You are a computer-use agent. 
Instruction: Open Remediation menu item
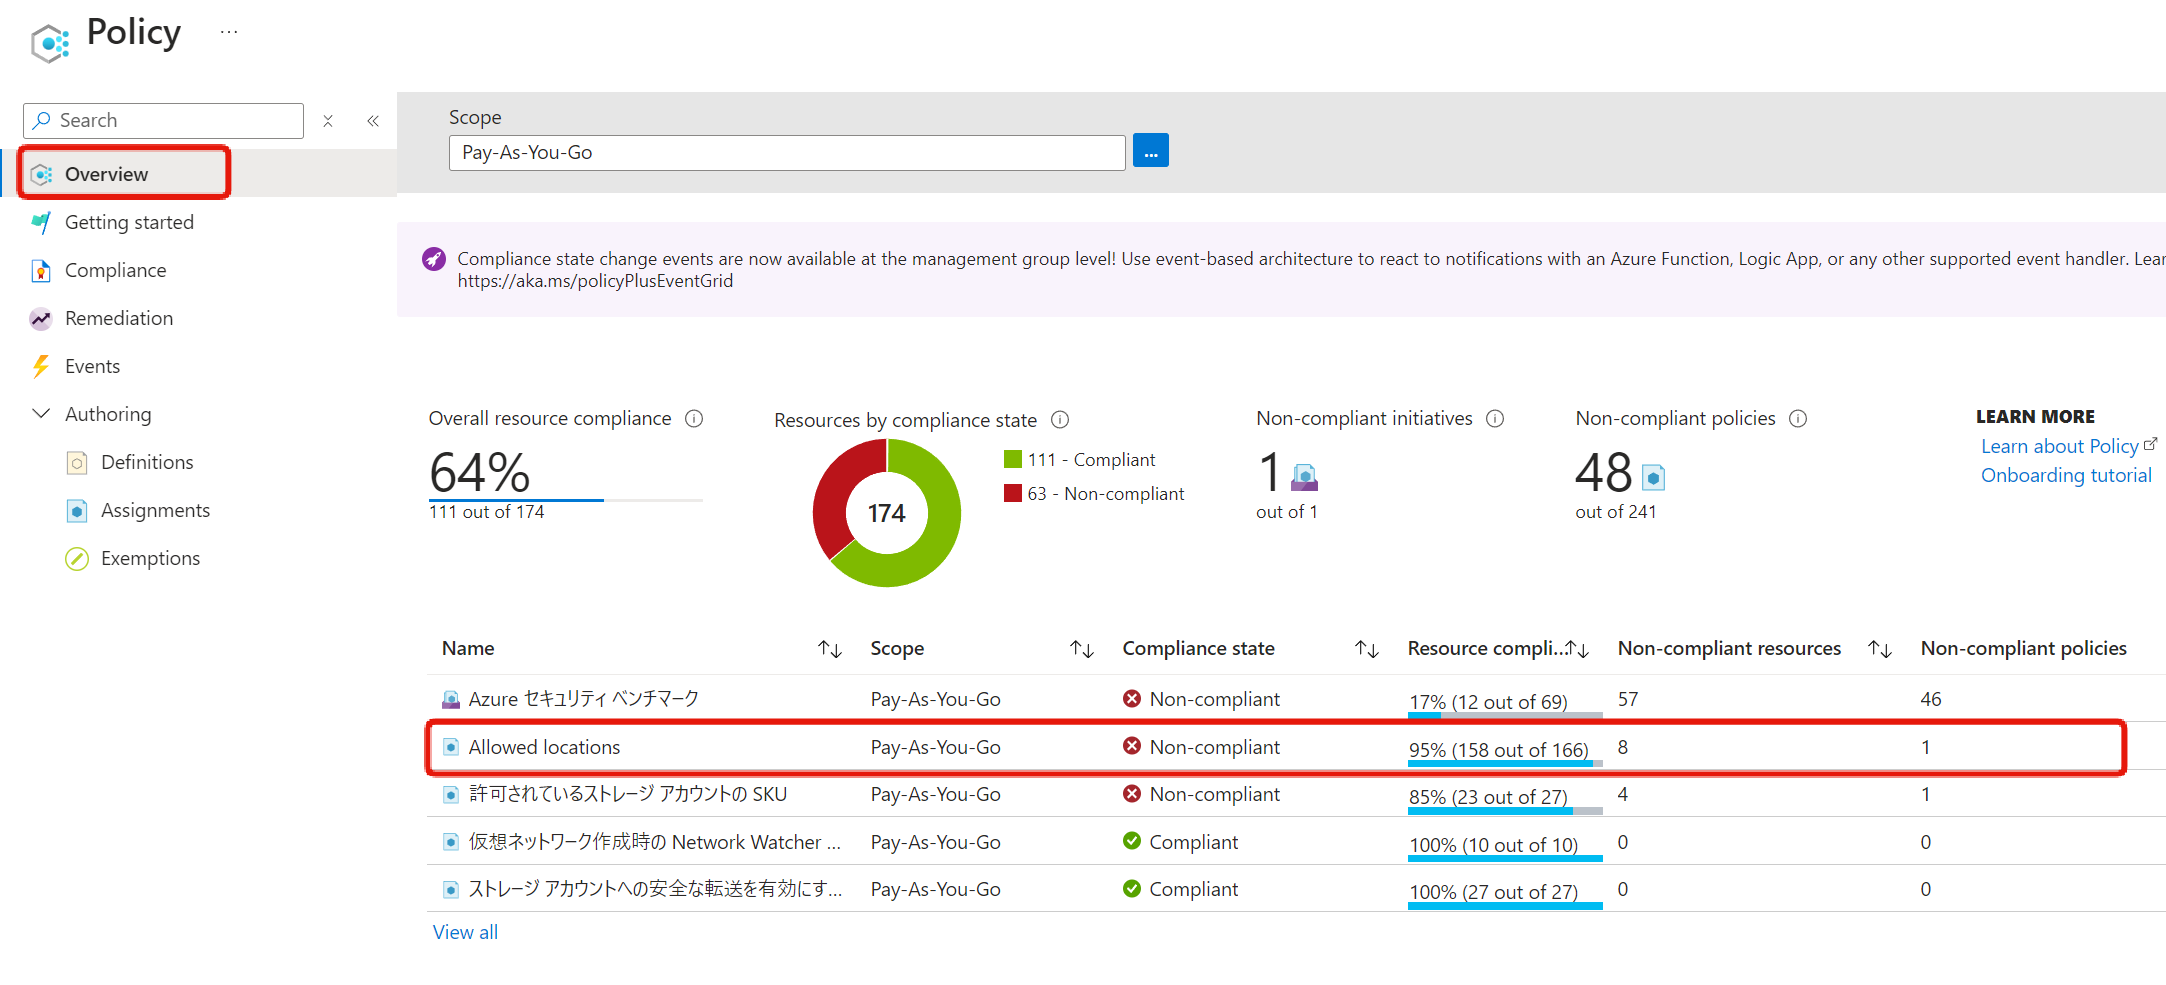tap(119, 318)
